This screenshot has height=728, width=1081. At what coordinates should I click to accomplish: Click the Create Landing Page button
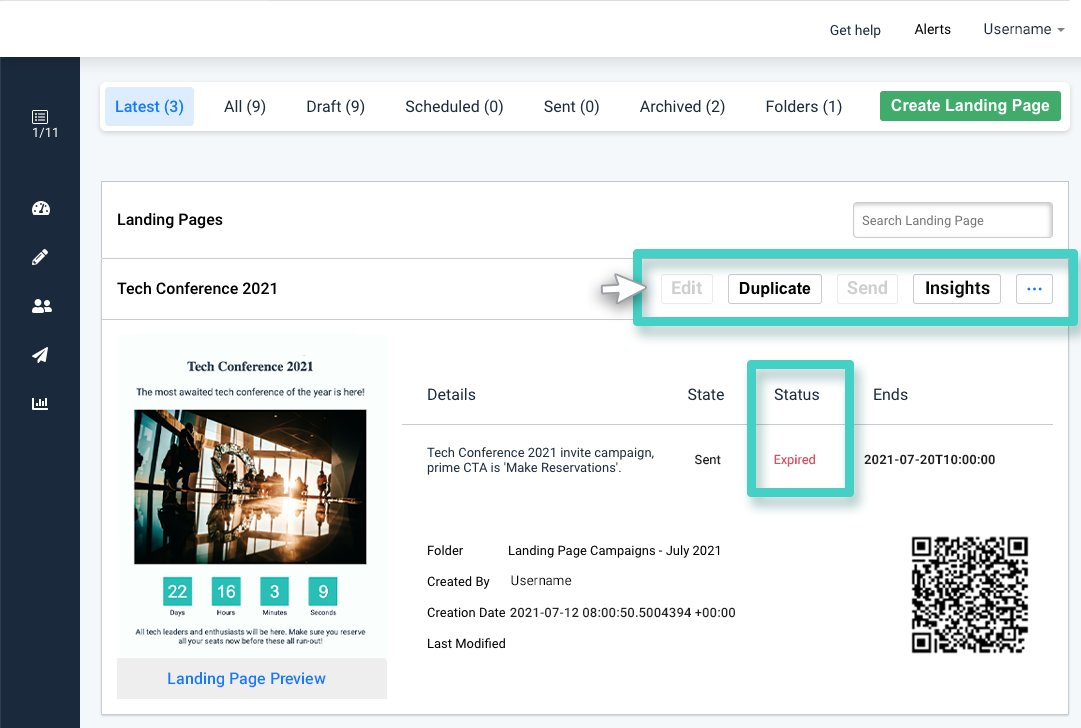pyautogui.click(x=970, y=105)
